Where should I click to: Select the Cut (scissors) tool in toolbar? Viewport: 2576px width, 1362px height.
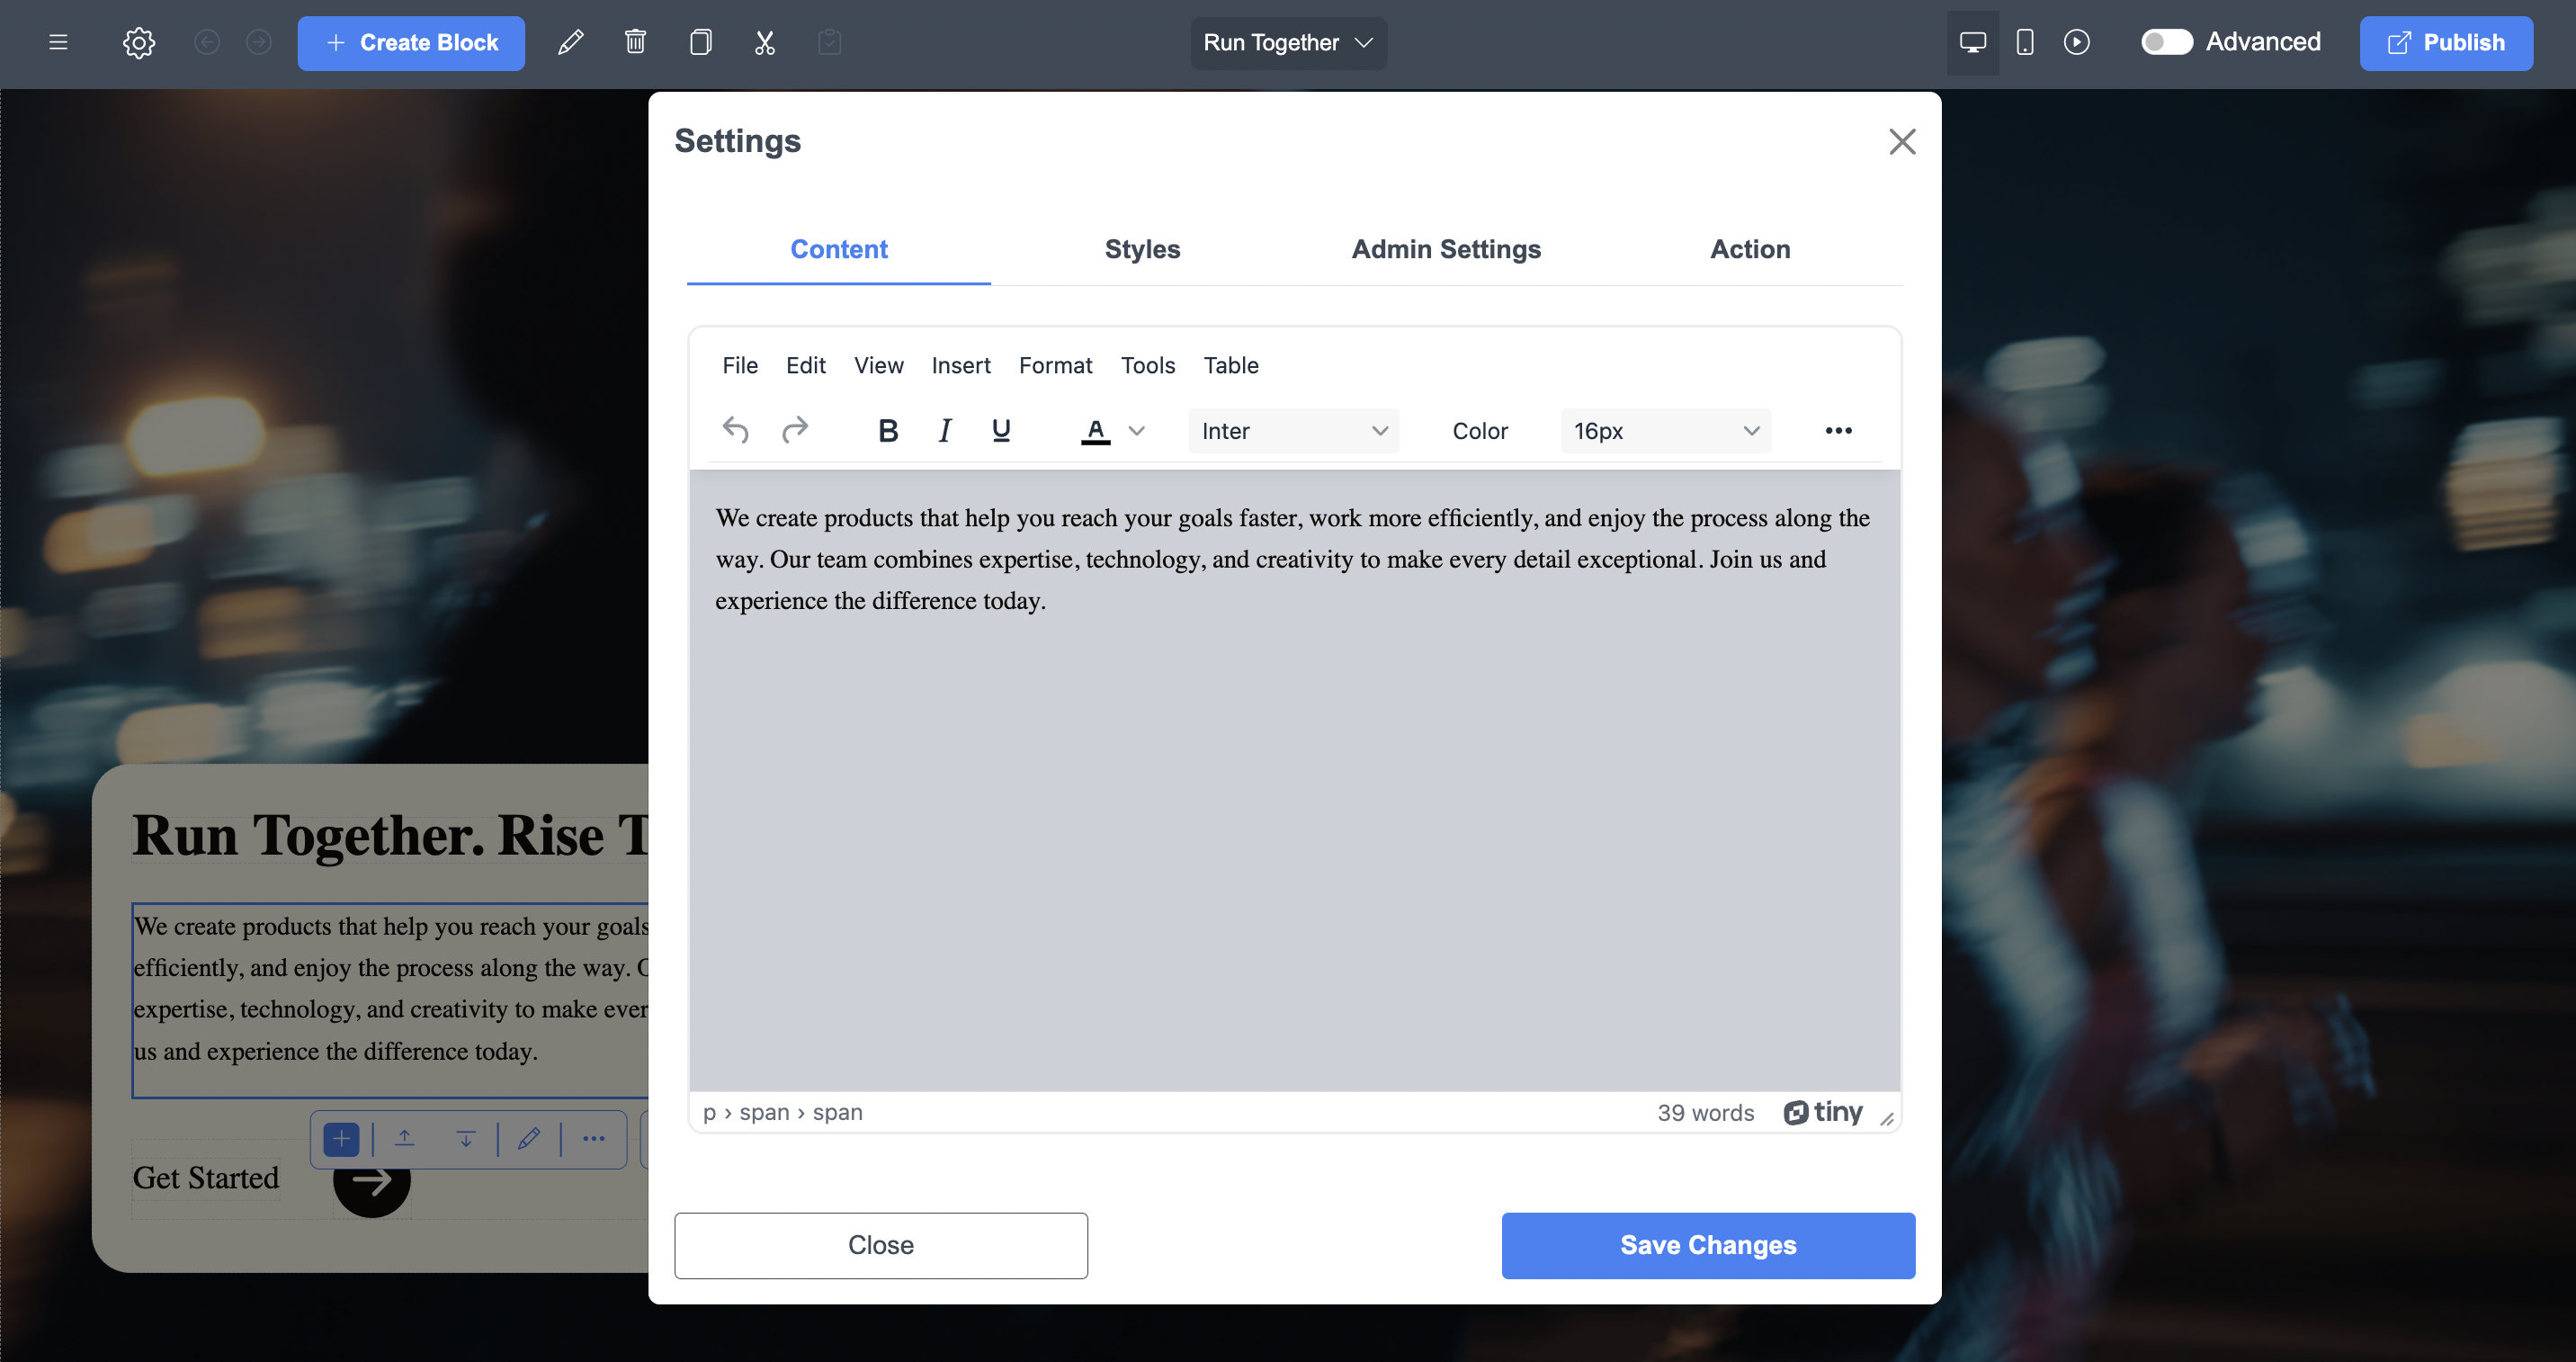click(x=765, y=43)
